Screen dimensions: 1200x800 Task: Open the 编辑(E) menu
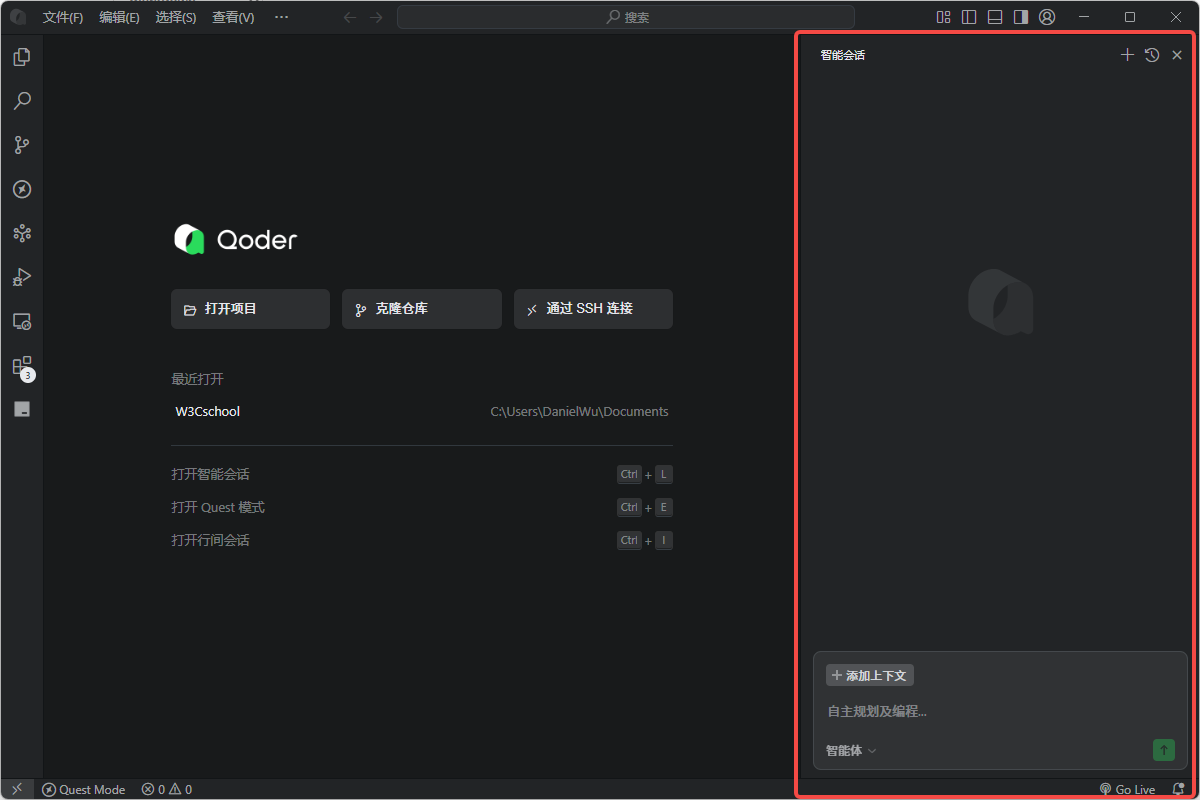[x=119, y=17]
